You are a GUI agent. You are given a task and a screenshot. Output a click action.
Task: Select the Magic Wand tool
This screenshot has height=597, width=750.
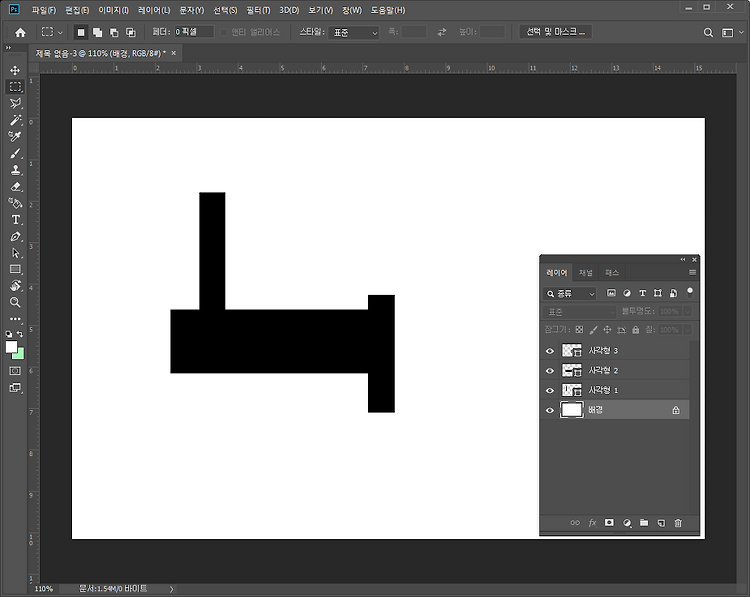15,120
